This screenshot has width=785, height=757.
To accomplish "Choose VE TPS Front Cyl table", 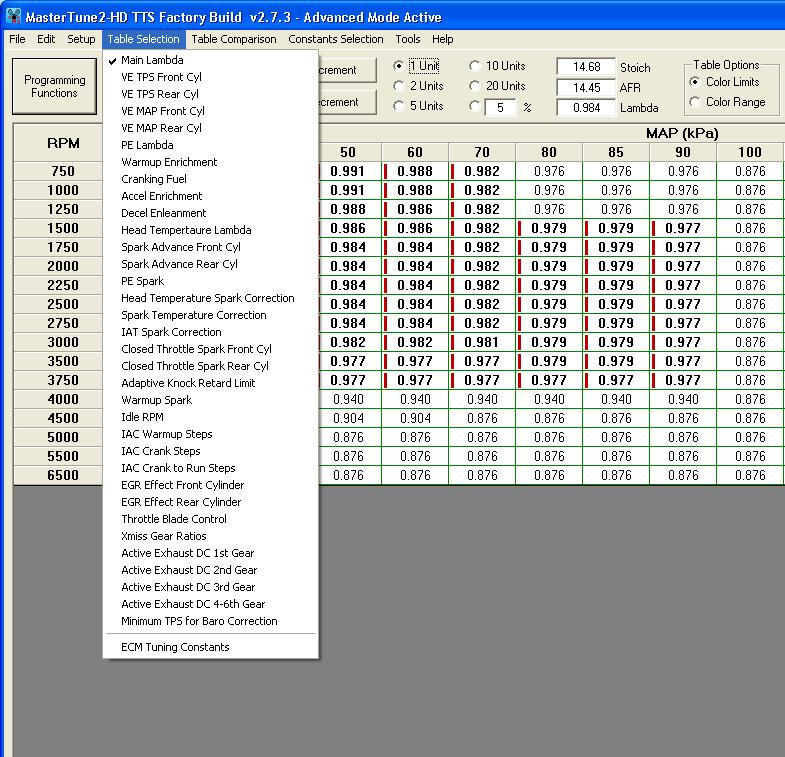I will pyautogui.click(x=210, y=77).
